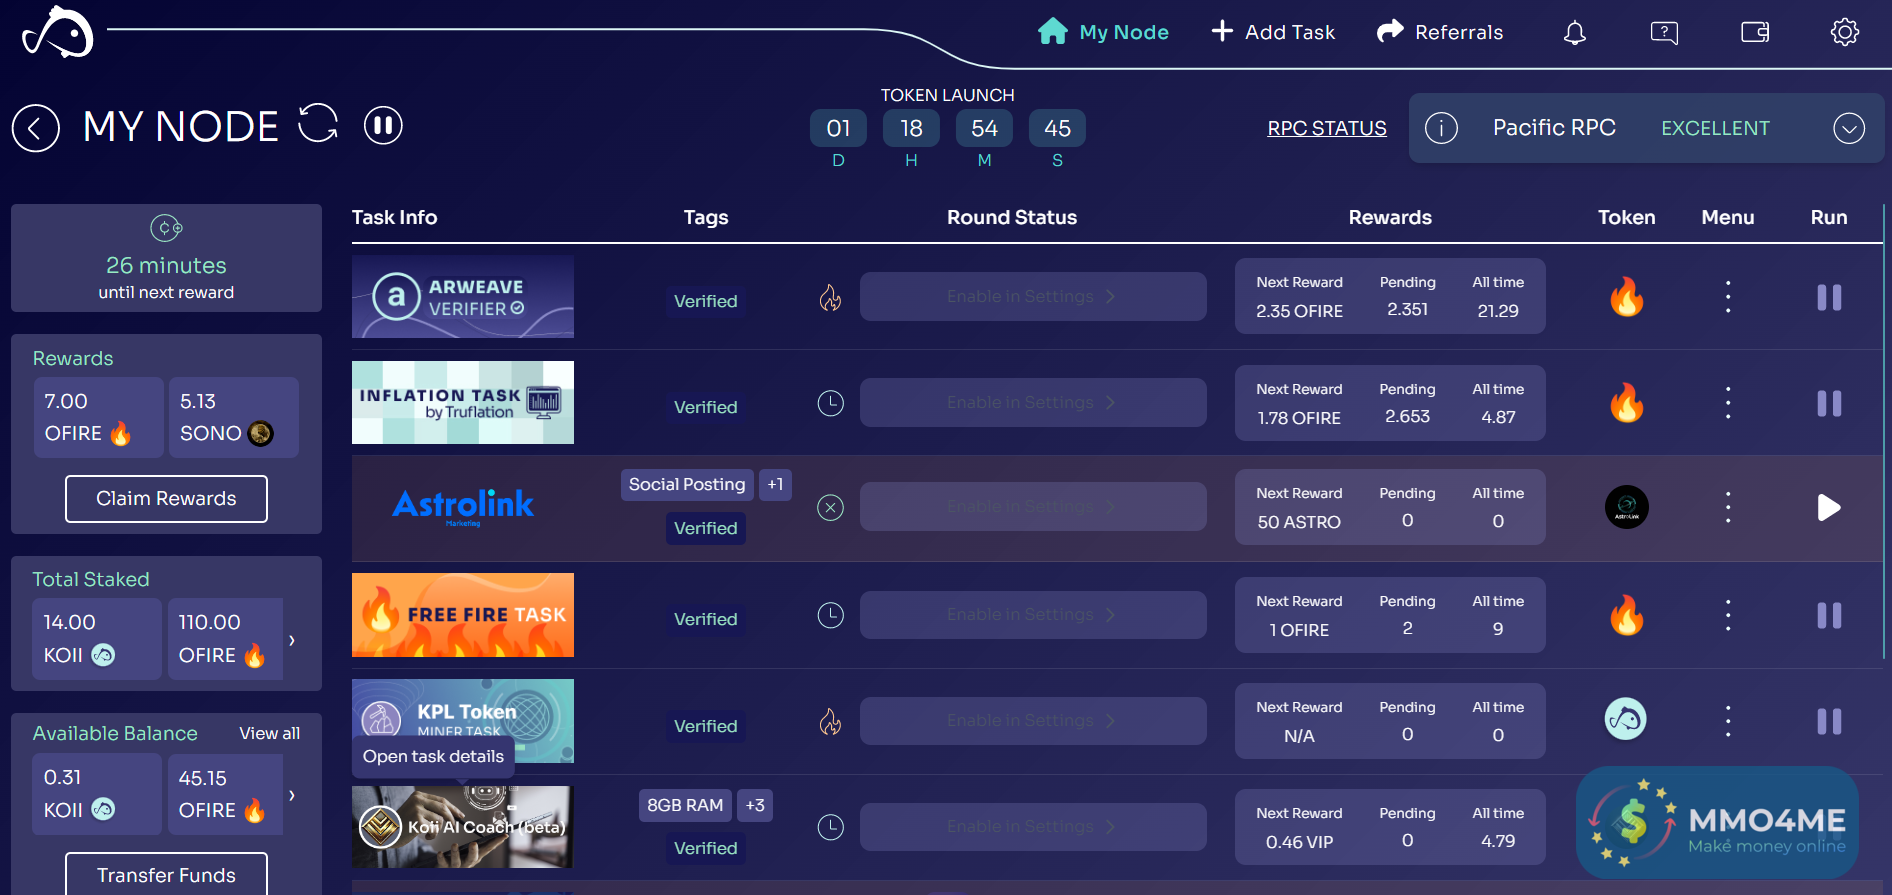The image size is (1892, 895).
Task: Open the help question icon
Action: pyautogui.click(x=1664, y=33)
